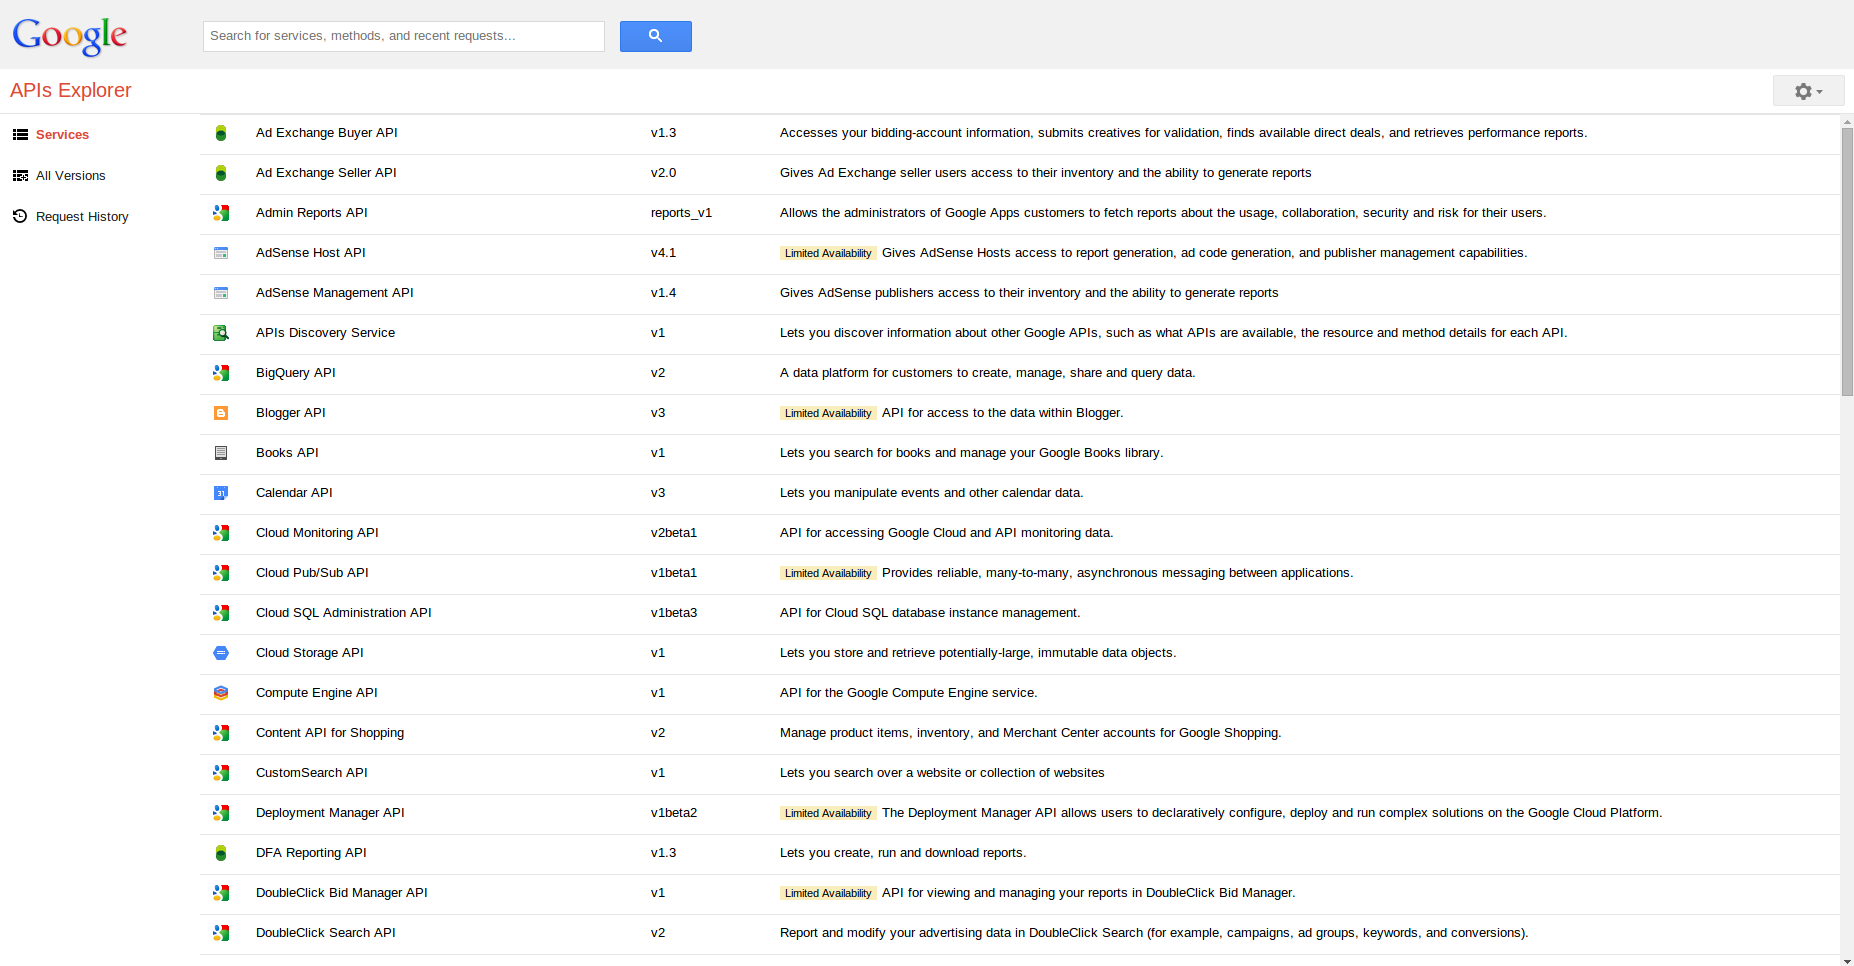Click the Cloud Storage API icon
This screenshot has width=1854, height=966.
pyautogui.click(x=221, y=653)
